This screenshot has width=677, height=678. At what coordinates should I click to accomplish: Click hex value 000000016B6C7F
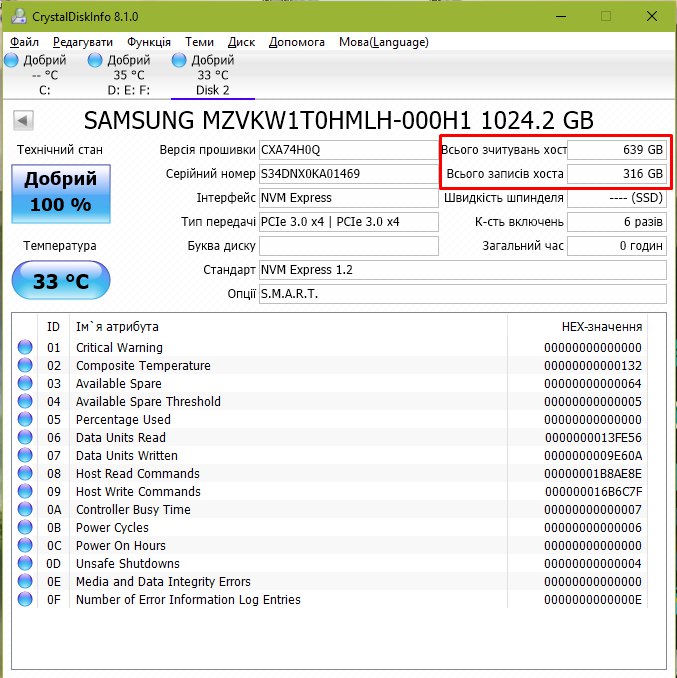click(x=593, y=492)
